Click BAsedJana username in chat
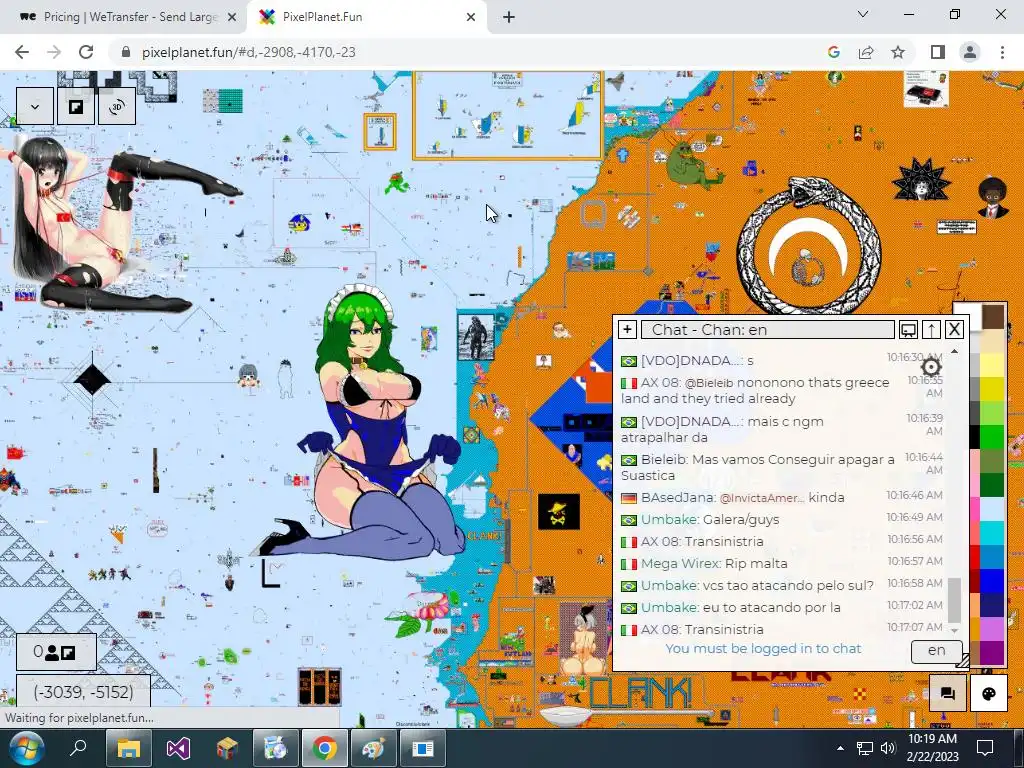 (678, 498)
